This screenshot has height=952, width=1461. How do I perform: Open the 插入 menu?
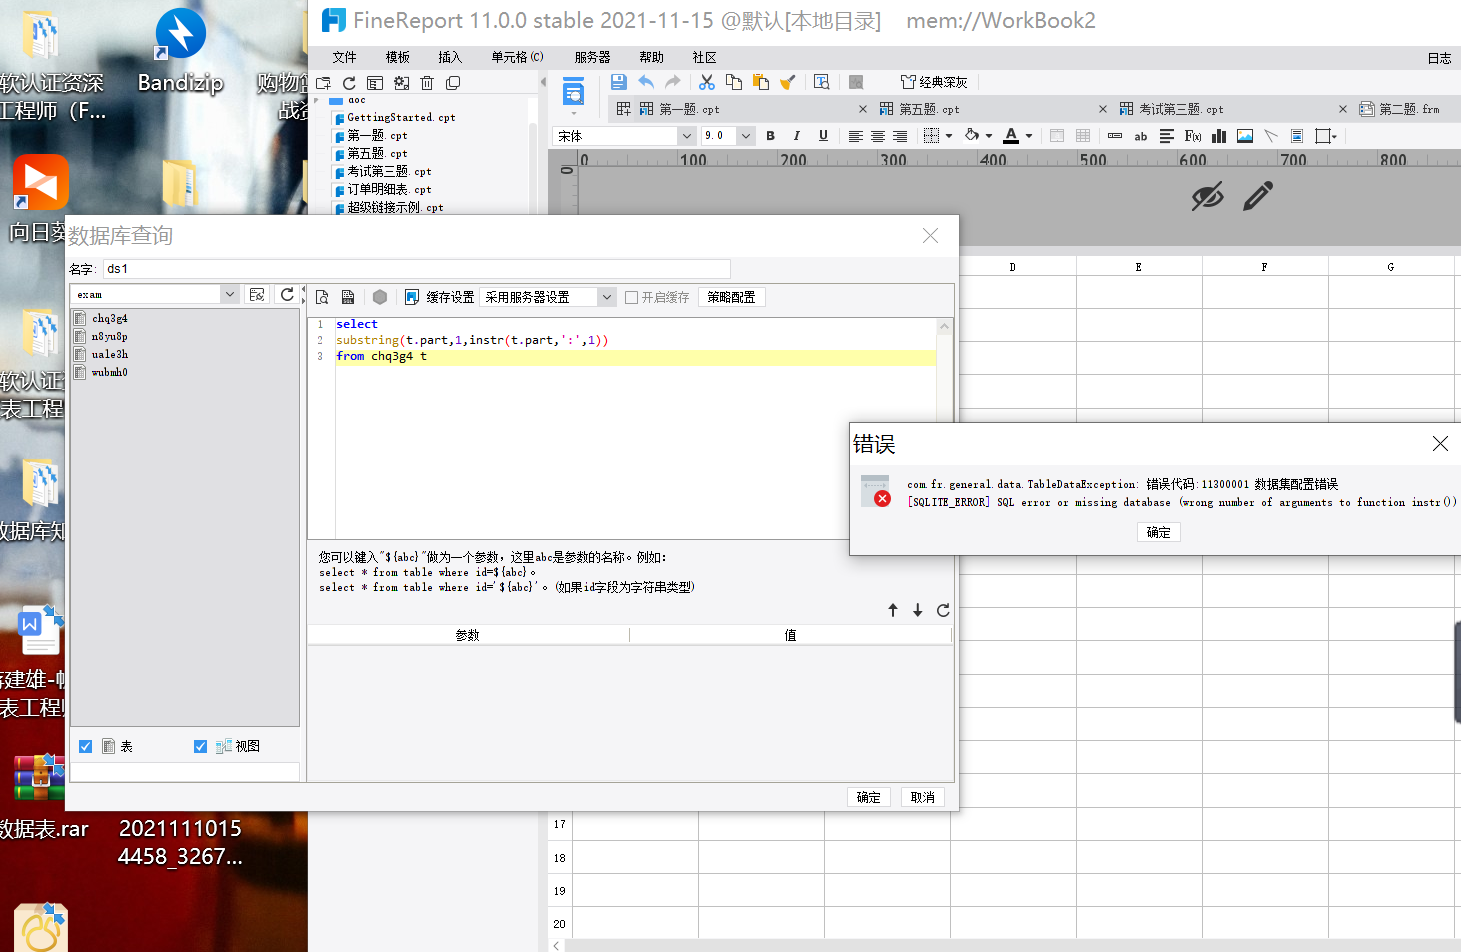pos(450,57)
